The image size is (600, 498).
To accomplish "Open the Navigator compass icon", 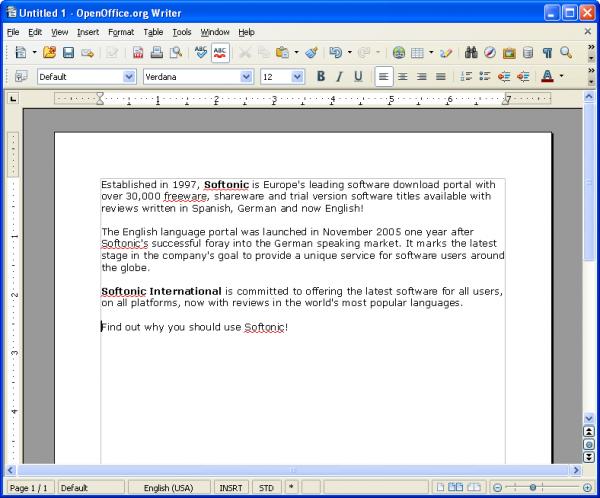I will pos(490,53).
